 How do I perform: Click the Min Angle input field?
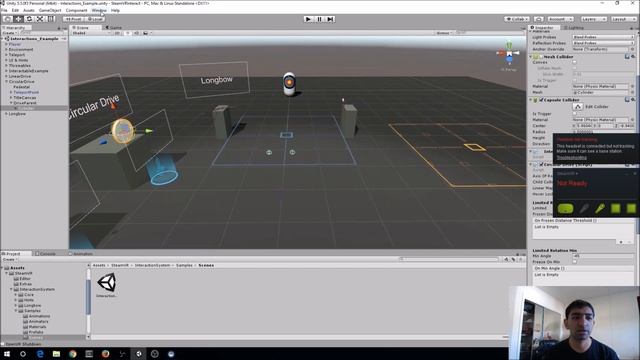coord(603,256)
